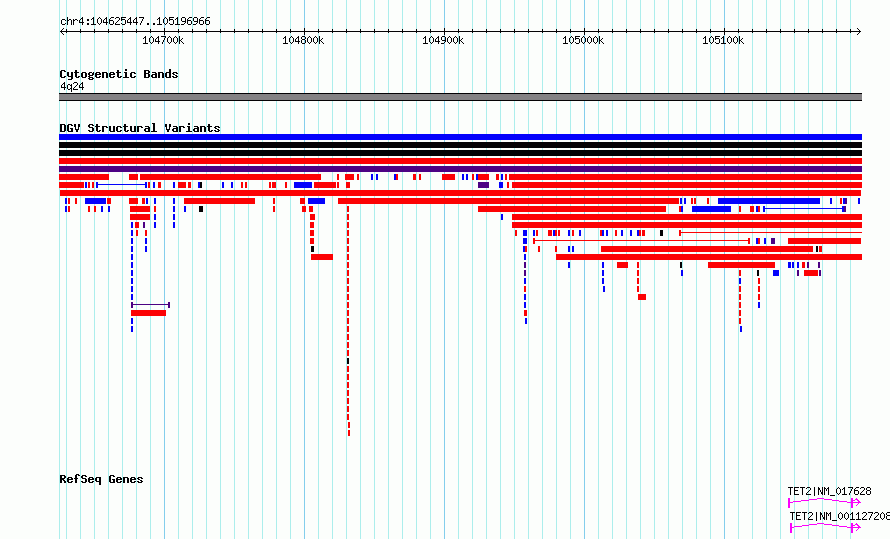Click the 105000k ruler tick label
This screenshot has height=539, width=890.
pyautogui.click(x=583, y=40)
